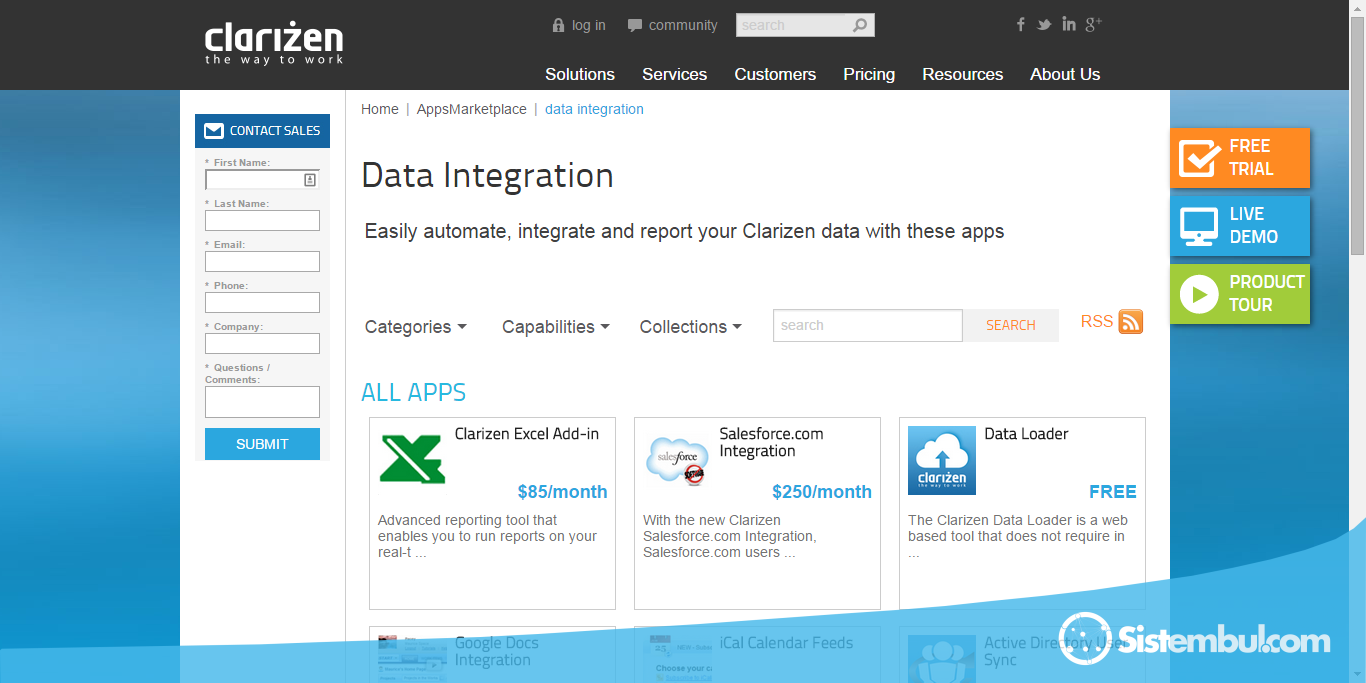Open the Solutions menu
Image resolution: width=1366 pixels, height=683 pixels.
coord(580,74)
